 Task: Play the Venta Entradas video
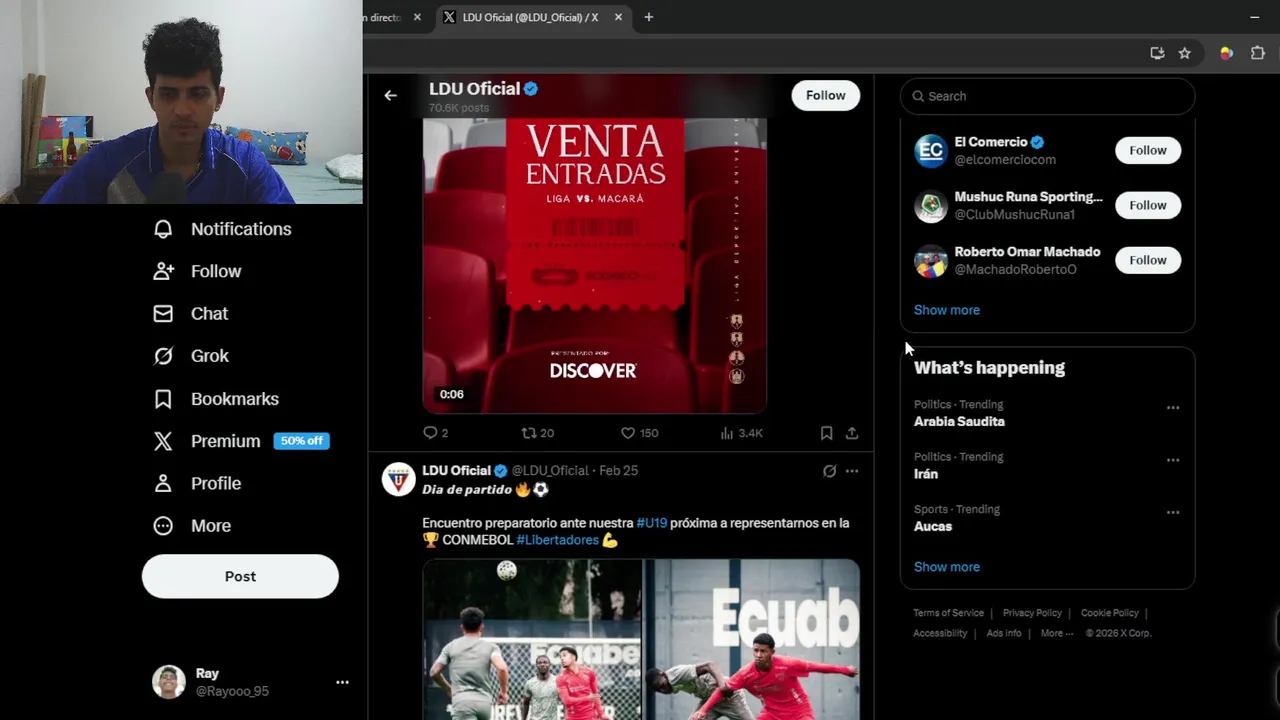594,265
